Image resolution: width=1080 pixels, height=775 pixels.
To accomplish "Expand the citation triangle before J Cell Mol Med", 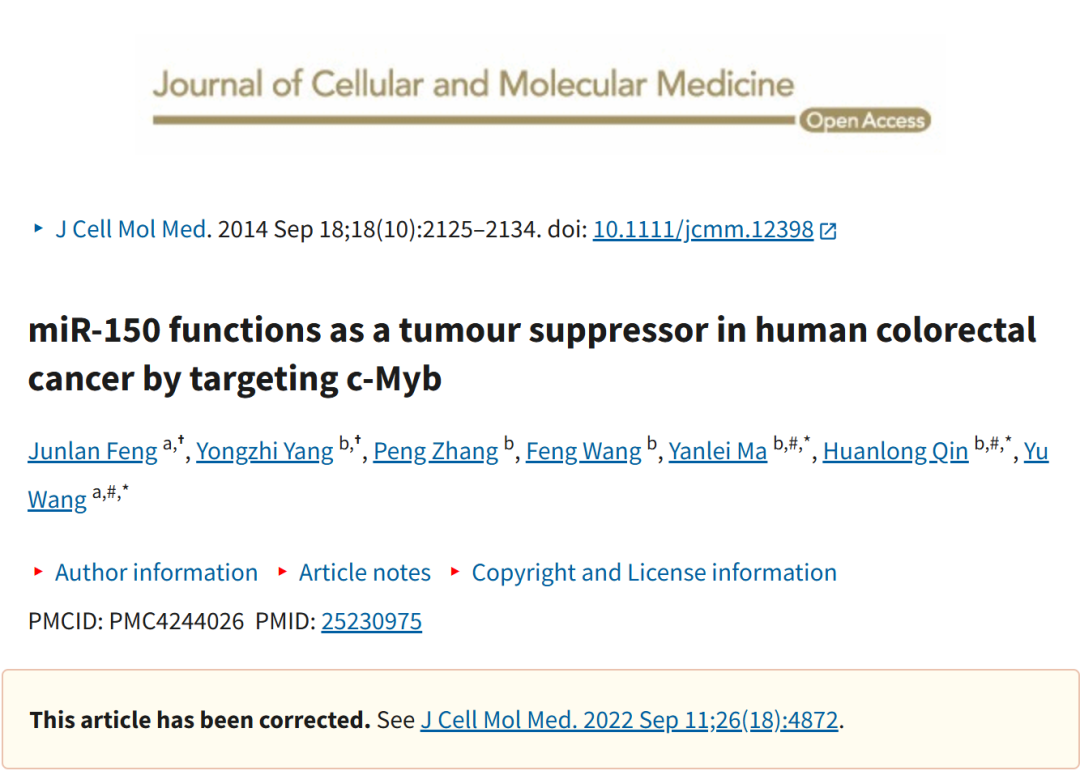I will point(39,228).
